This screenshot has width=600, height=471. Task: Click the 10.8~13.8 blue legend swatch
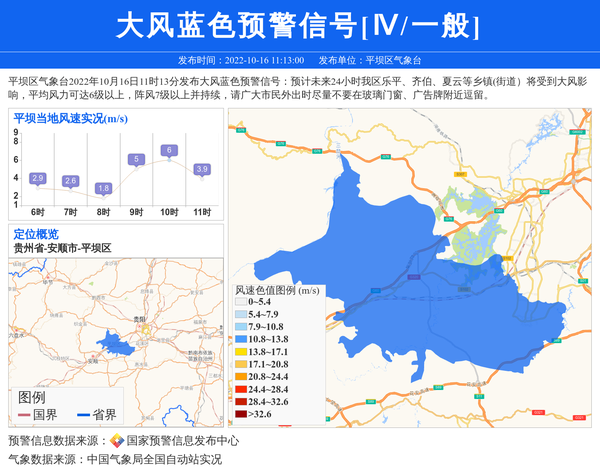point(241,340)
